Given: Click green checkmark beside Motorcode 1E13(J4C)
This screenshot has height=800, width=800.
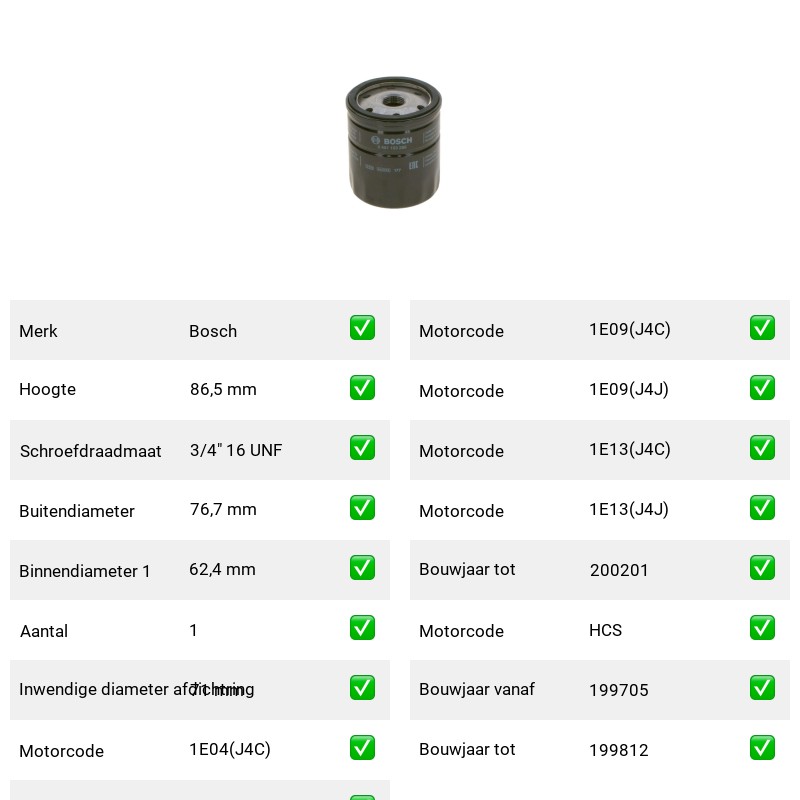Looking at the screenshot, I should [762, 447].
